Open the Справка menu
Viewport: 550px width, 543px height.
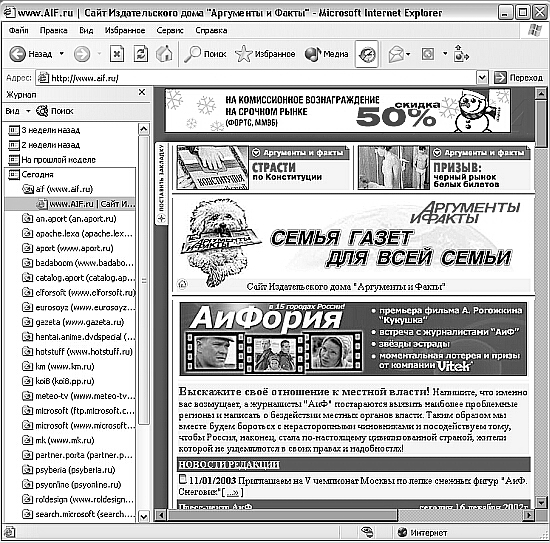(211, 31)
